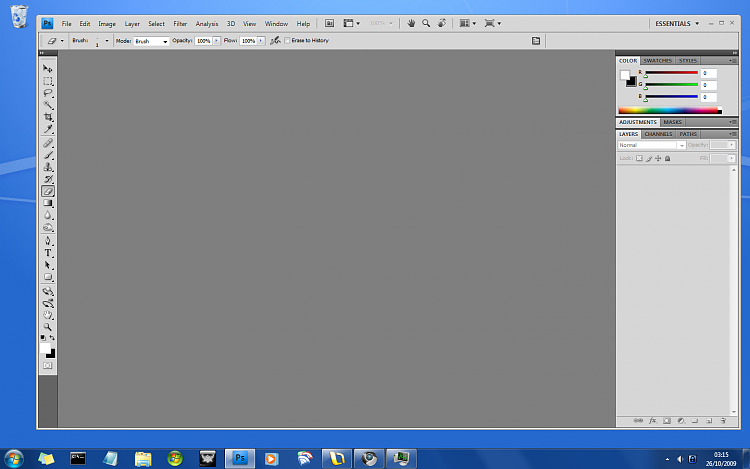Select the Hand tool in toolbox

point(47,315)
